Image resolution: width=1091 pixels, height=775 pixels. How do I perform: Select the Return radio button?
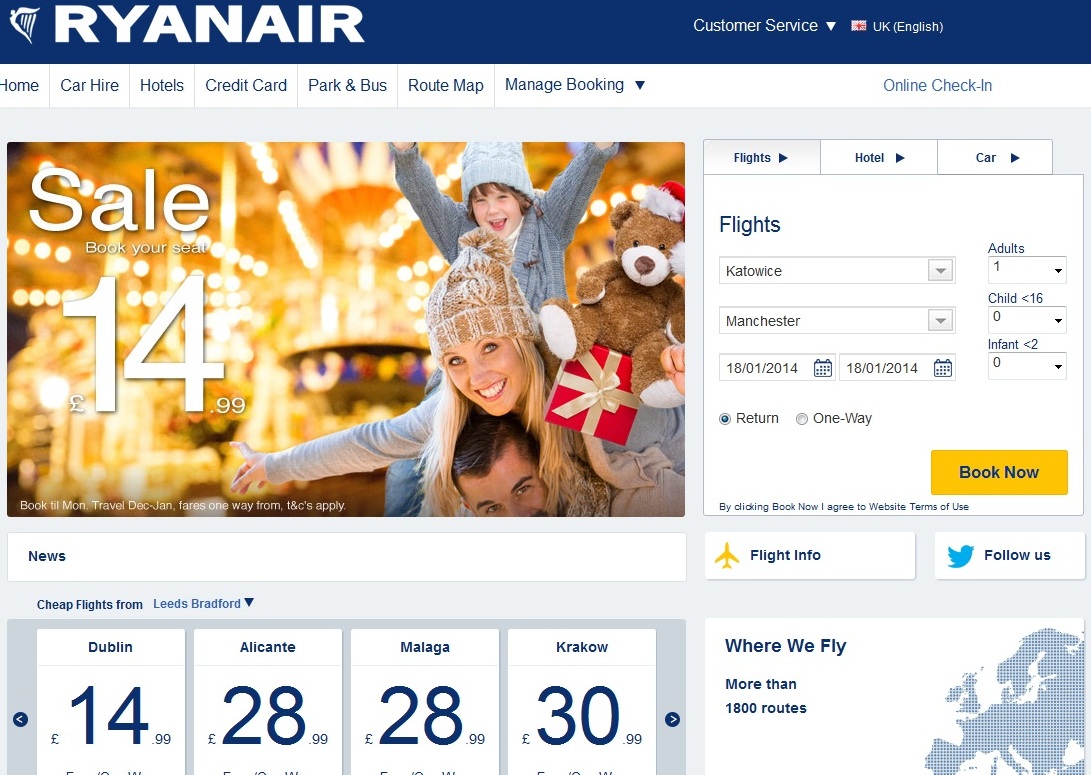tap(725, 419)
